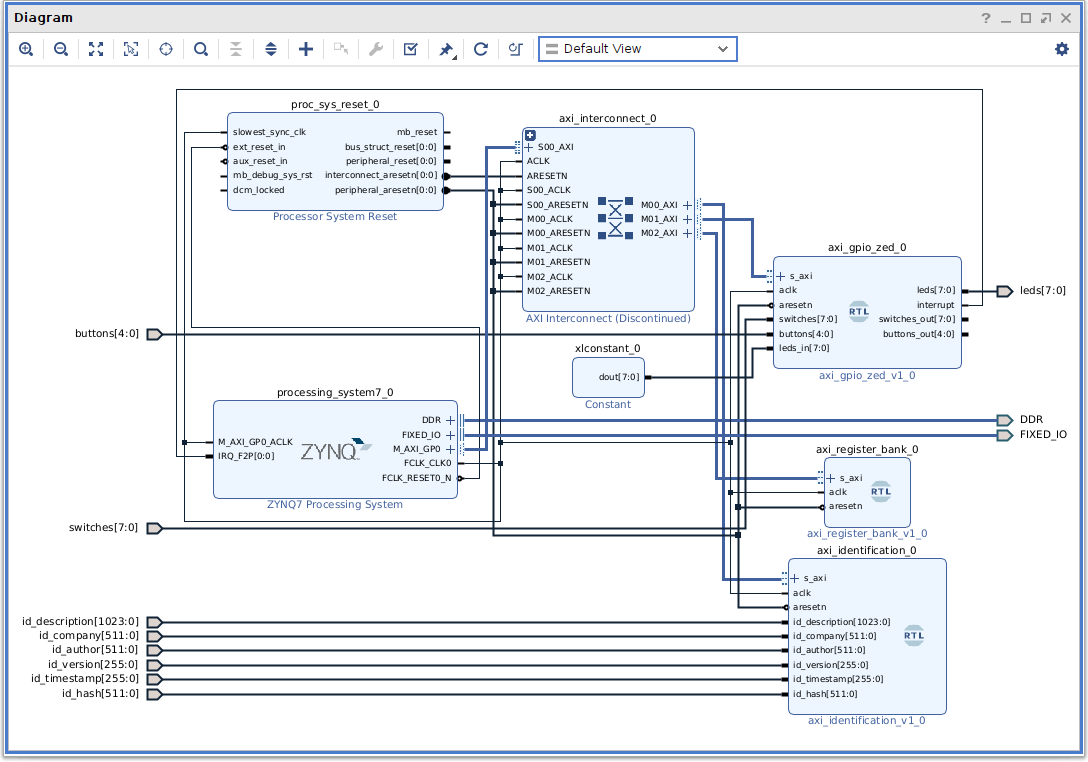The width and height of the screenshot is (1088, 762).
Task: Open help with the question mark button
Action: click(x=986, y=18)
